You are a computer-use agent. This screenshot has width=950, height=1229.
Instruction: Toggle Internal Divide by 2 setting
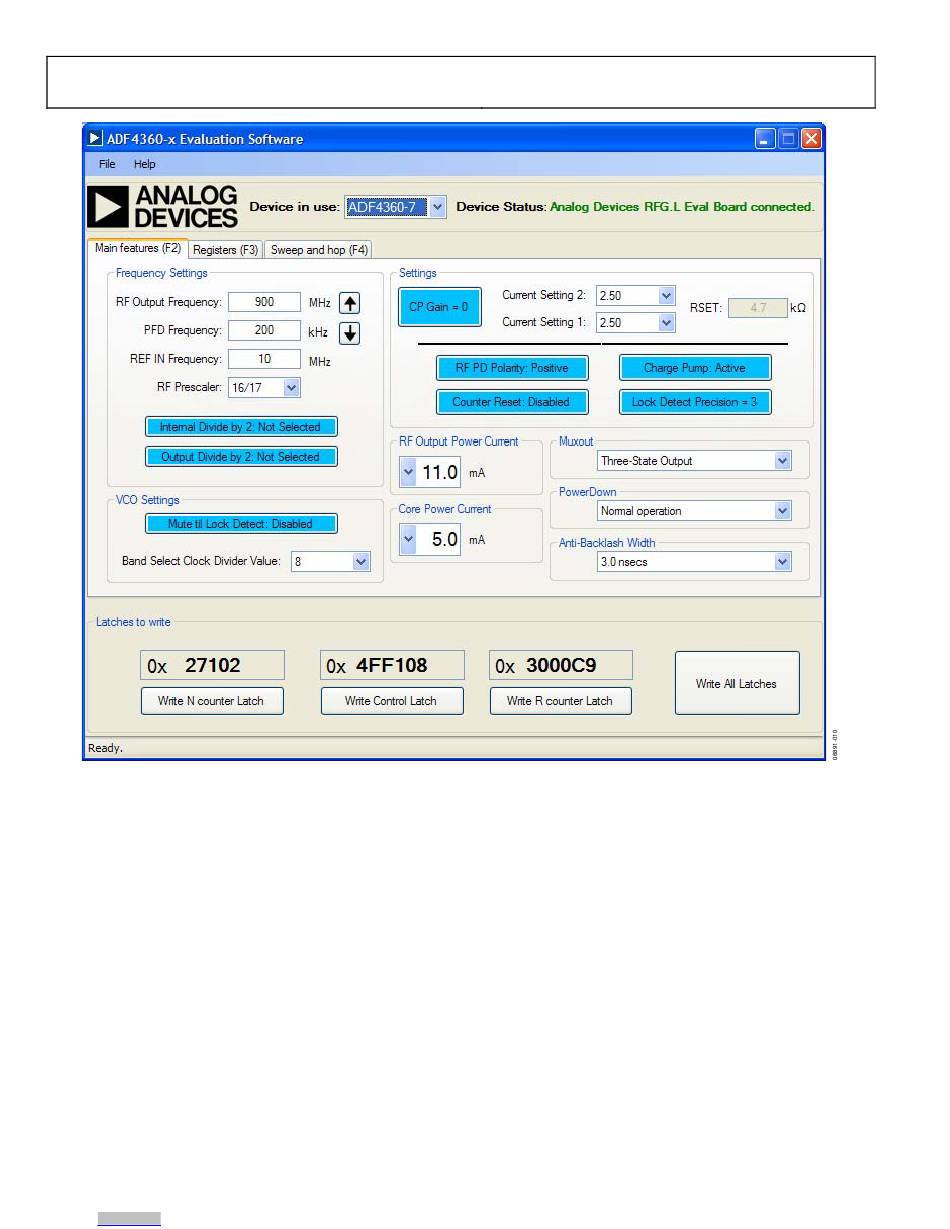[241, 427]
